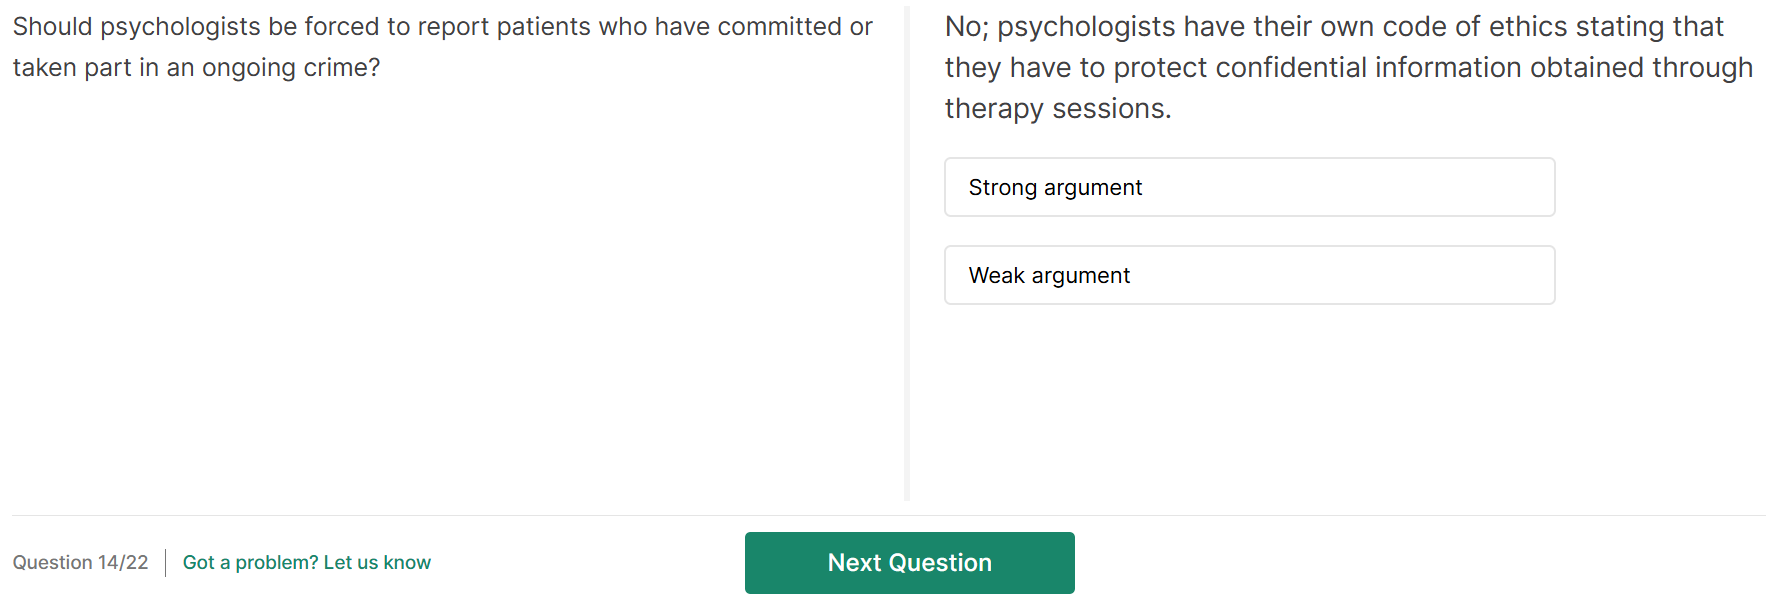Open the "Got a problem? Let us know" link
The image size is (1766, 599).
pos(306,563)
